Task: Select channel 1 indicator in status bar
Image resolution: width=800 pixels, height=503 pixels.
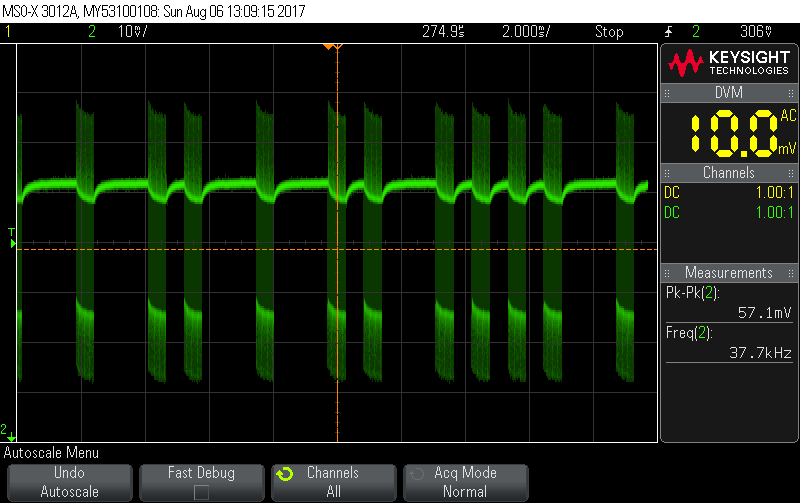Action: (8, 31)
